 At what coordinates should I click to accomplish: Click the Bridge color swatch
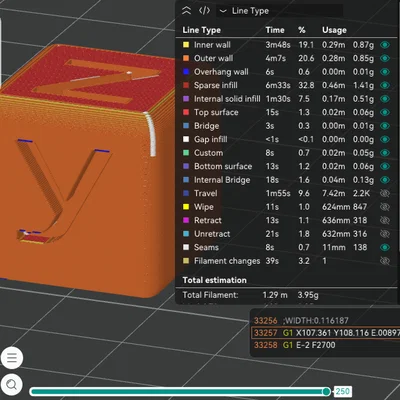186,126
